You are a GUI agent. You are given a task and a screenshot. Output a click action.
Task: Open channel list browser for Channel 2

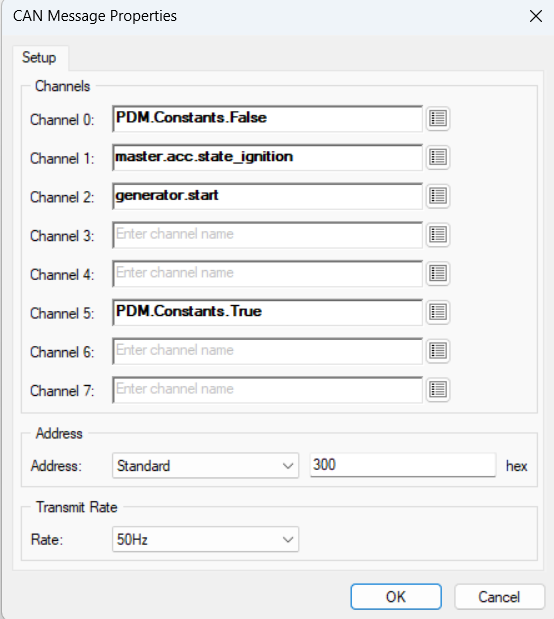pyautogui.click(x=438, y=196)
